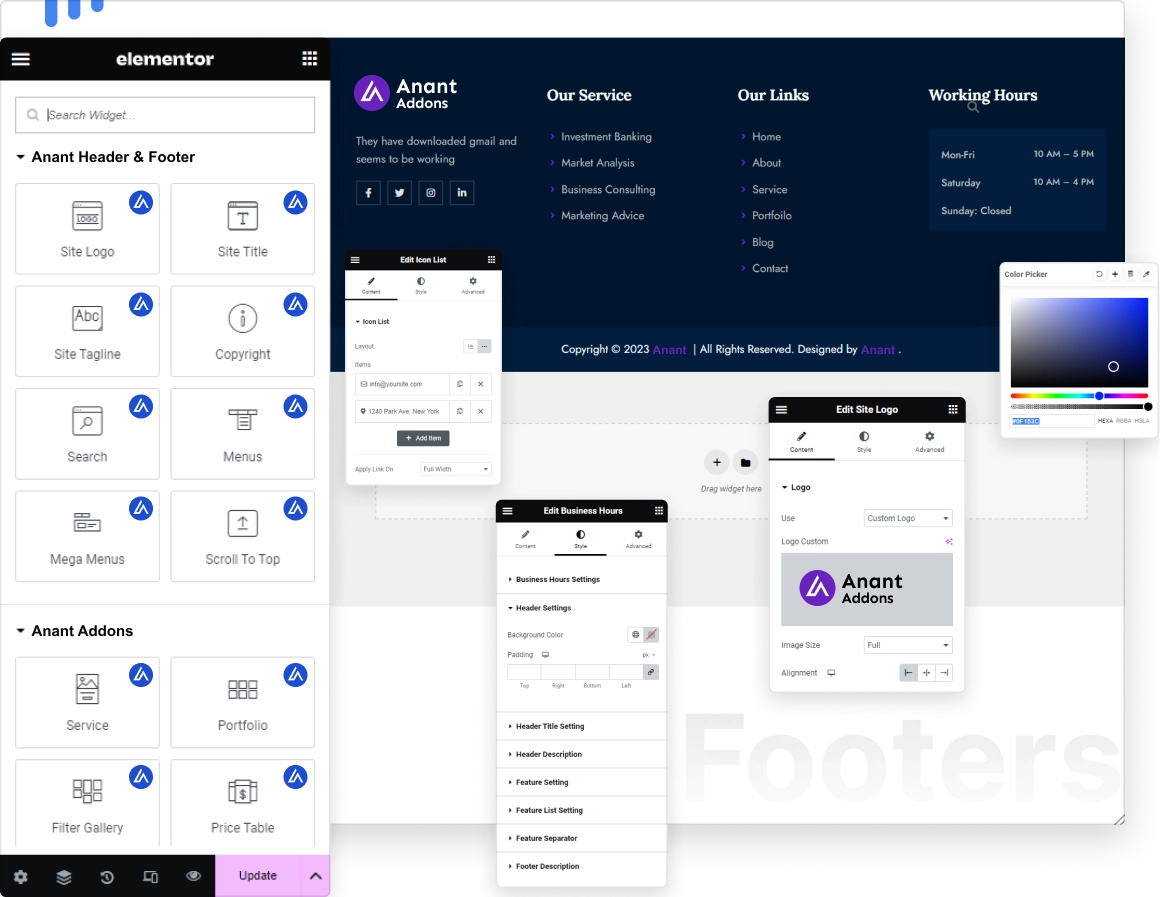Screen dimensions: 1160x897
Task: Switch color format to RGBA
Action: 1124,420
